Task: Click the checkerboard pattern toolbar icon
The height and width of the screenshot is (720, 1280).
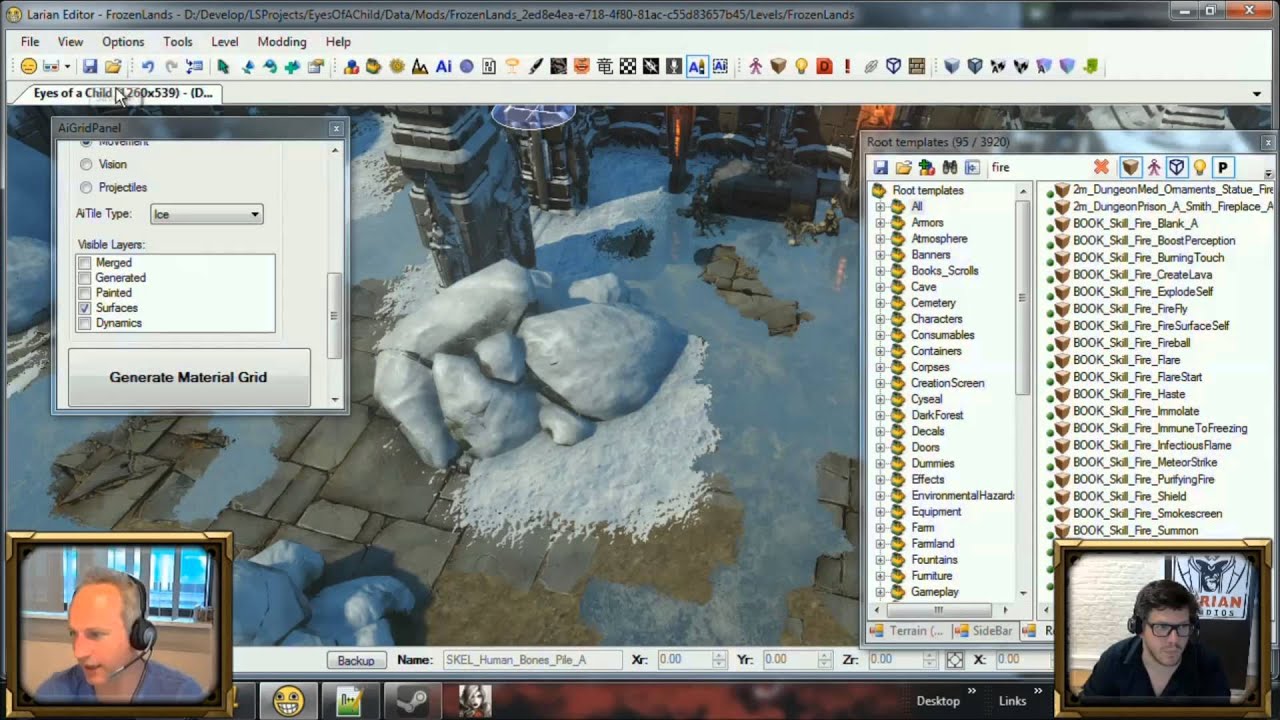Action: (628, 66)
